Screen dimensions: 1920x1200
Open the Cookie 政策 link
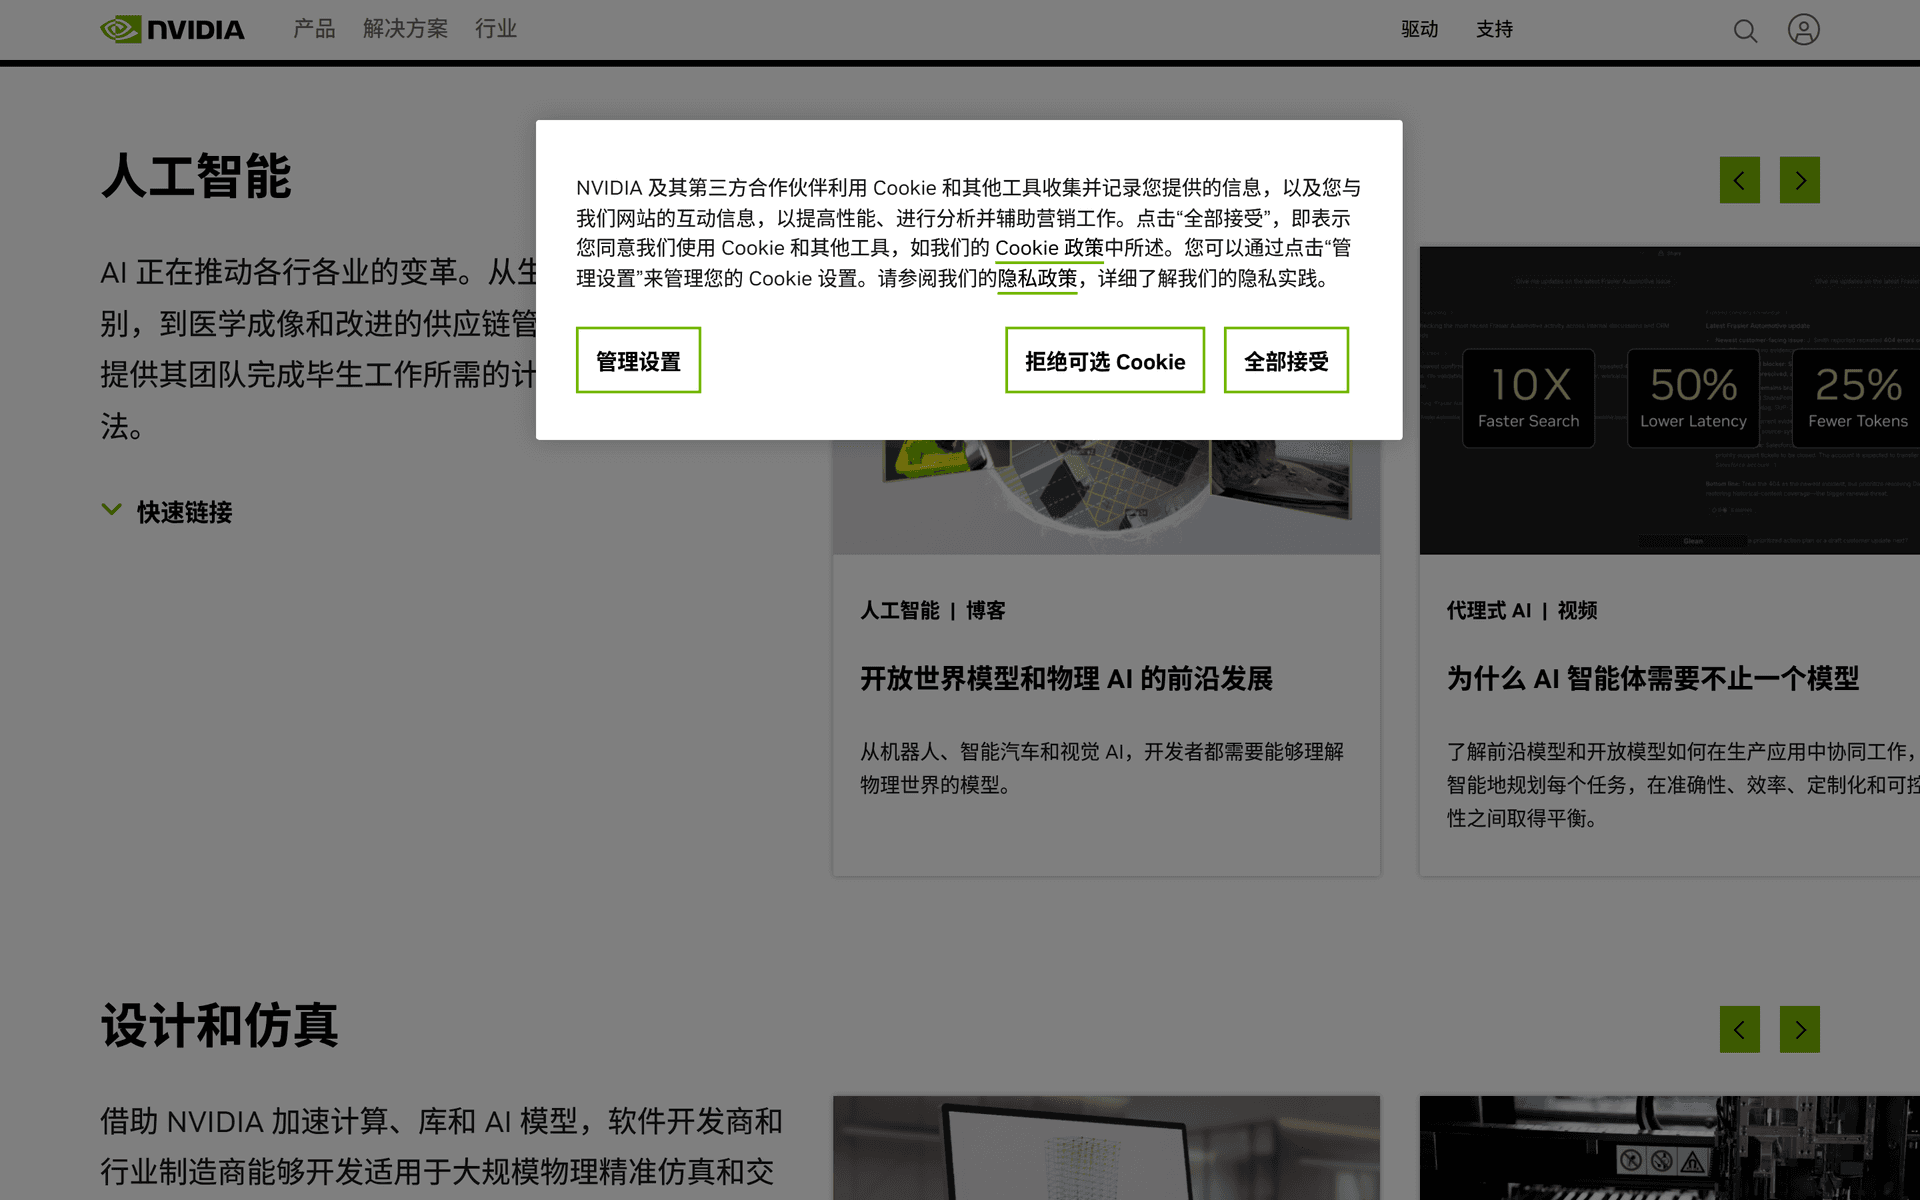[x=1049, y=248]
